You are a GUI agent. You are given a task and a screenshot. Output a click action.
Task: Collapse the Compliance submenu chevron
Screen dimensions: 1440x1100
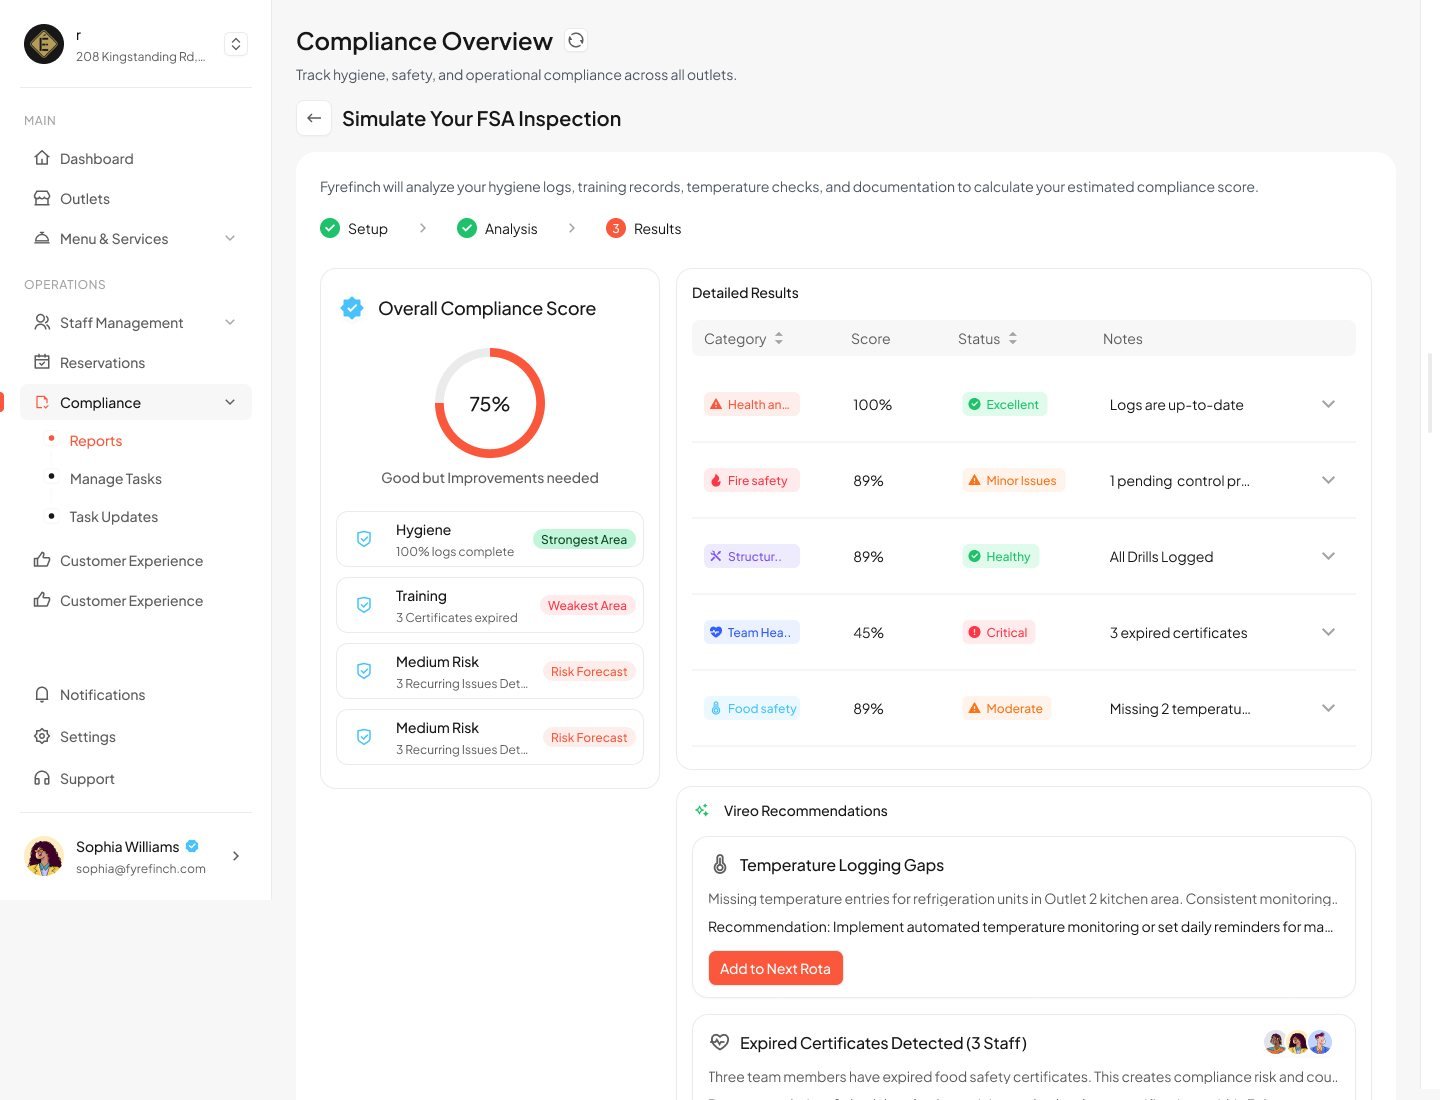pyautogui.click(x=230, y=402)
